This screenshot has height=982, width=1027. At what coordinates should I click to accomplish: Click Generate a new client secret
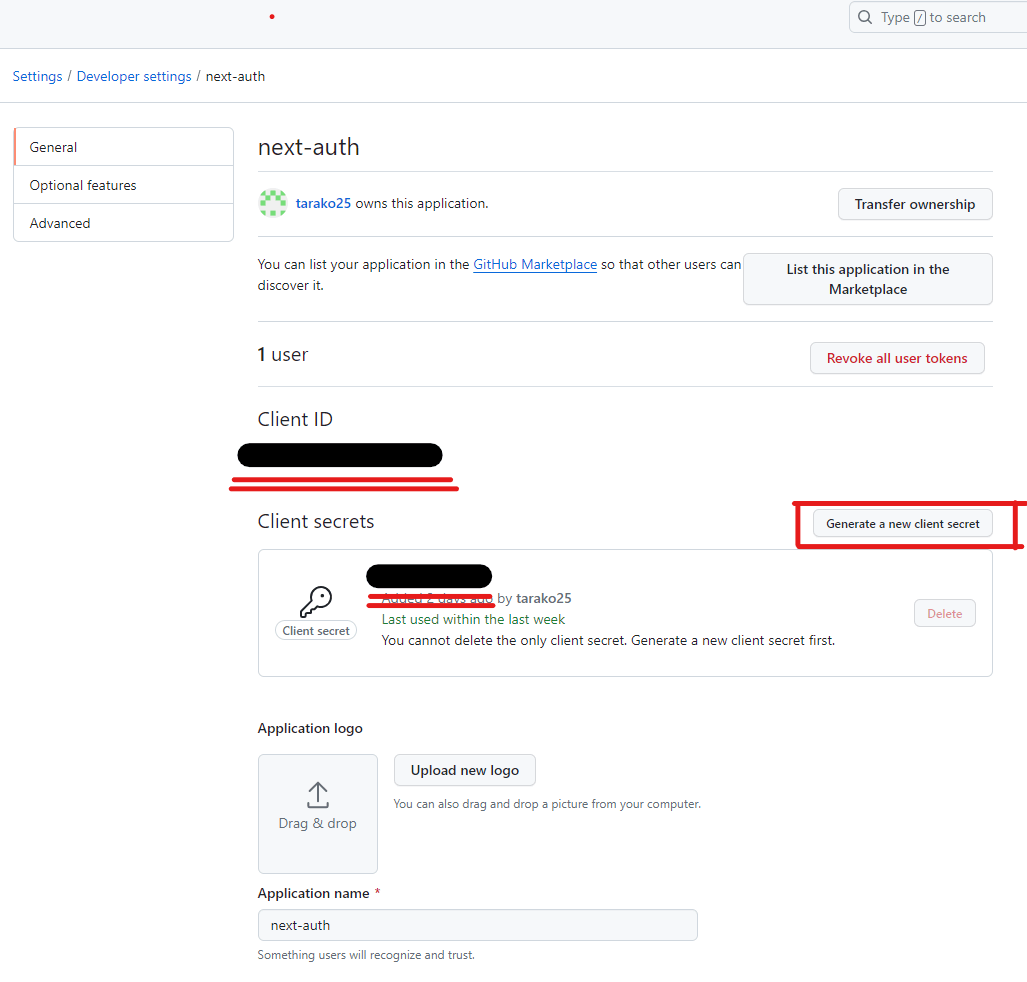tap(903, 523)
